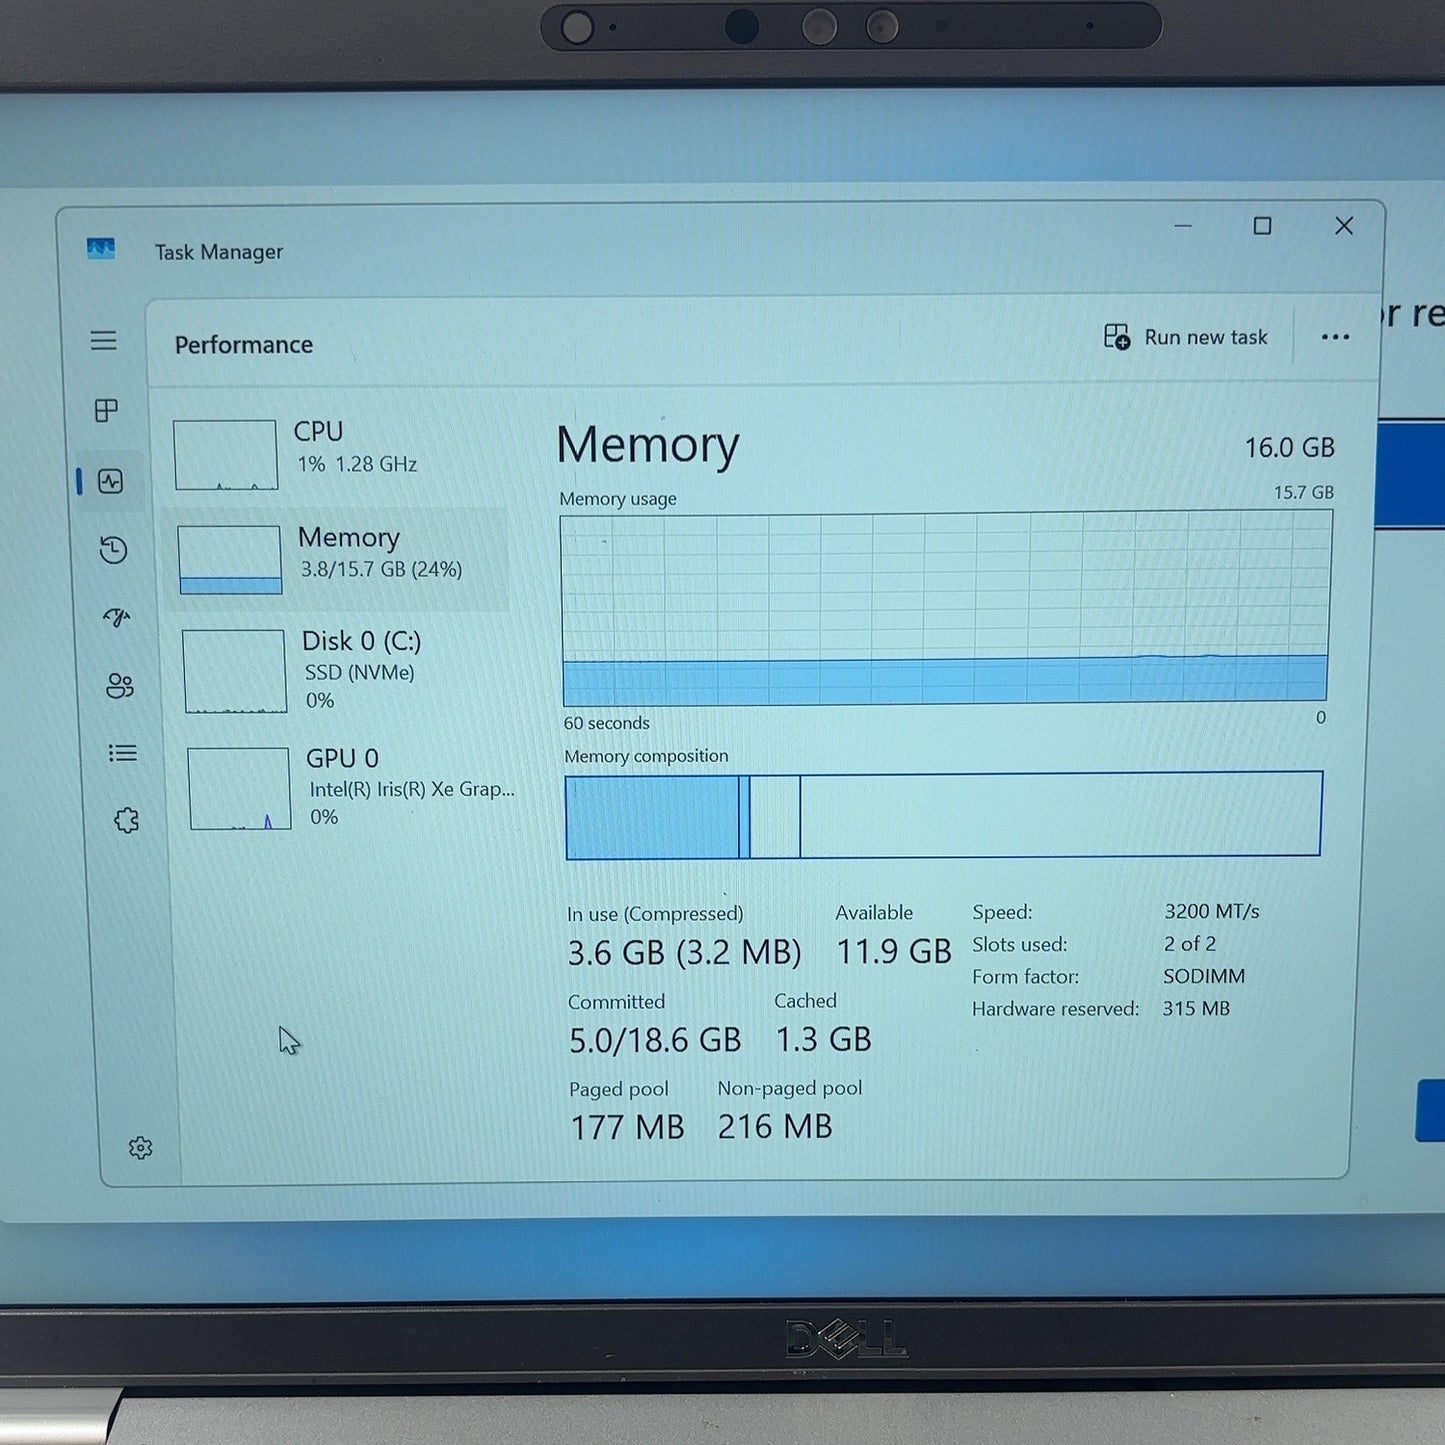
Task: Click the 60 seconds graph axis label
Action: click(606, 723)
